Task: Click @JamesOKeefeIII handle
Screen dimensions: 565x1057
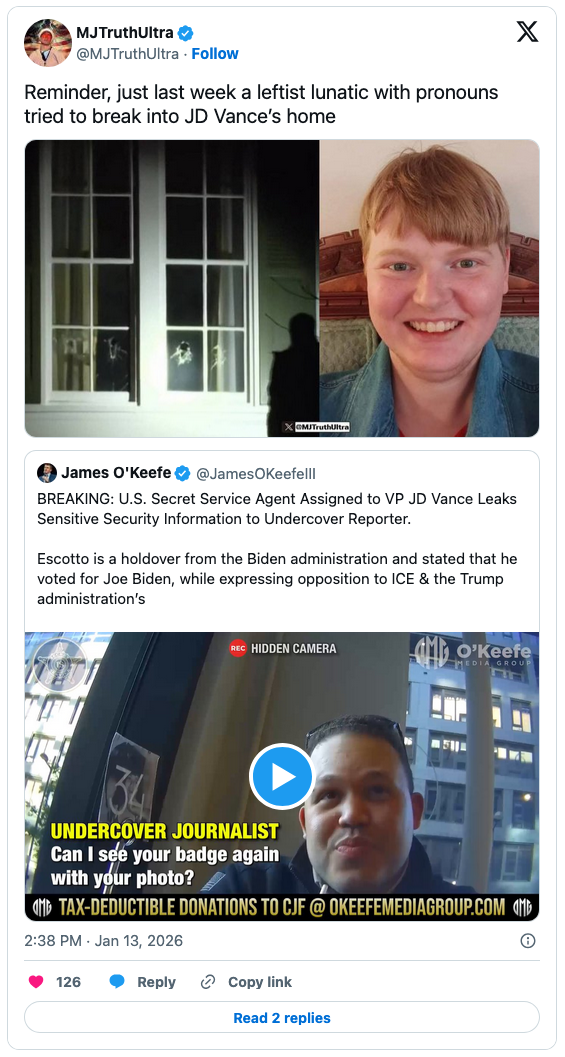Action: tap(256, 474)
